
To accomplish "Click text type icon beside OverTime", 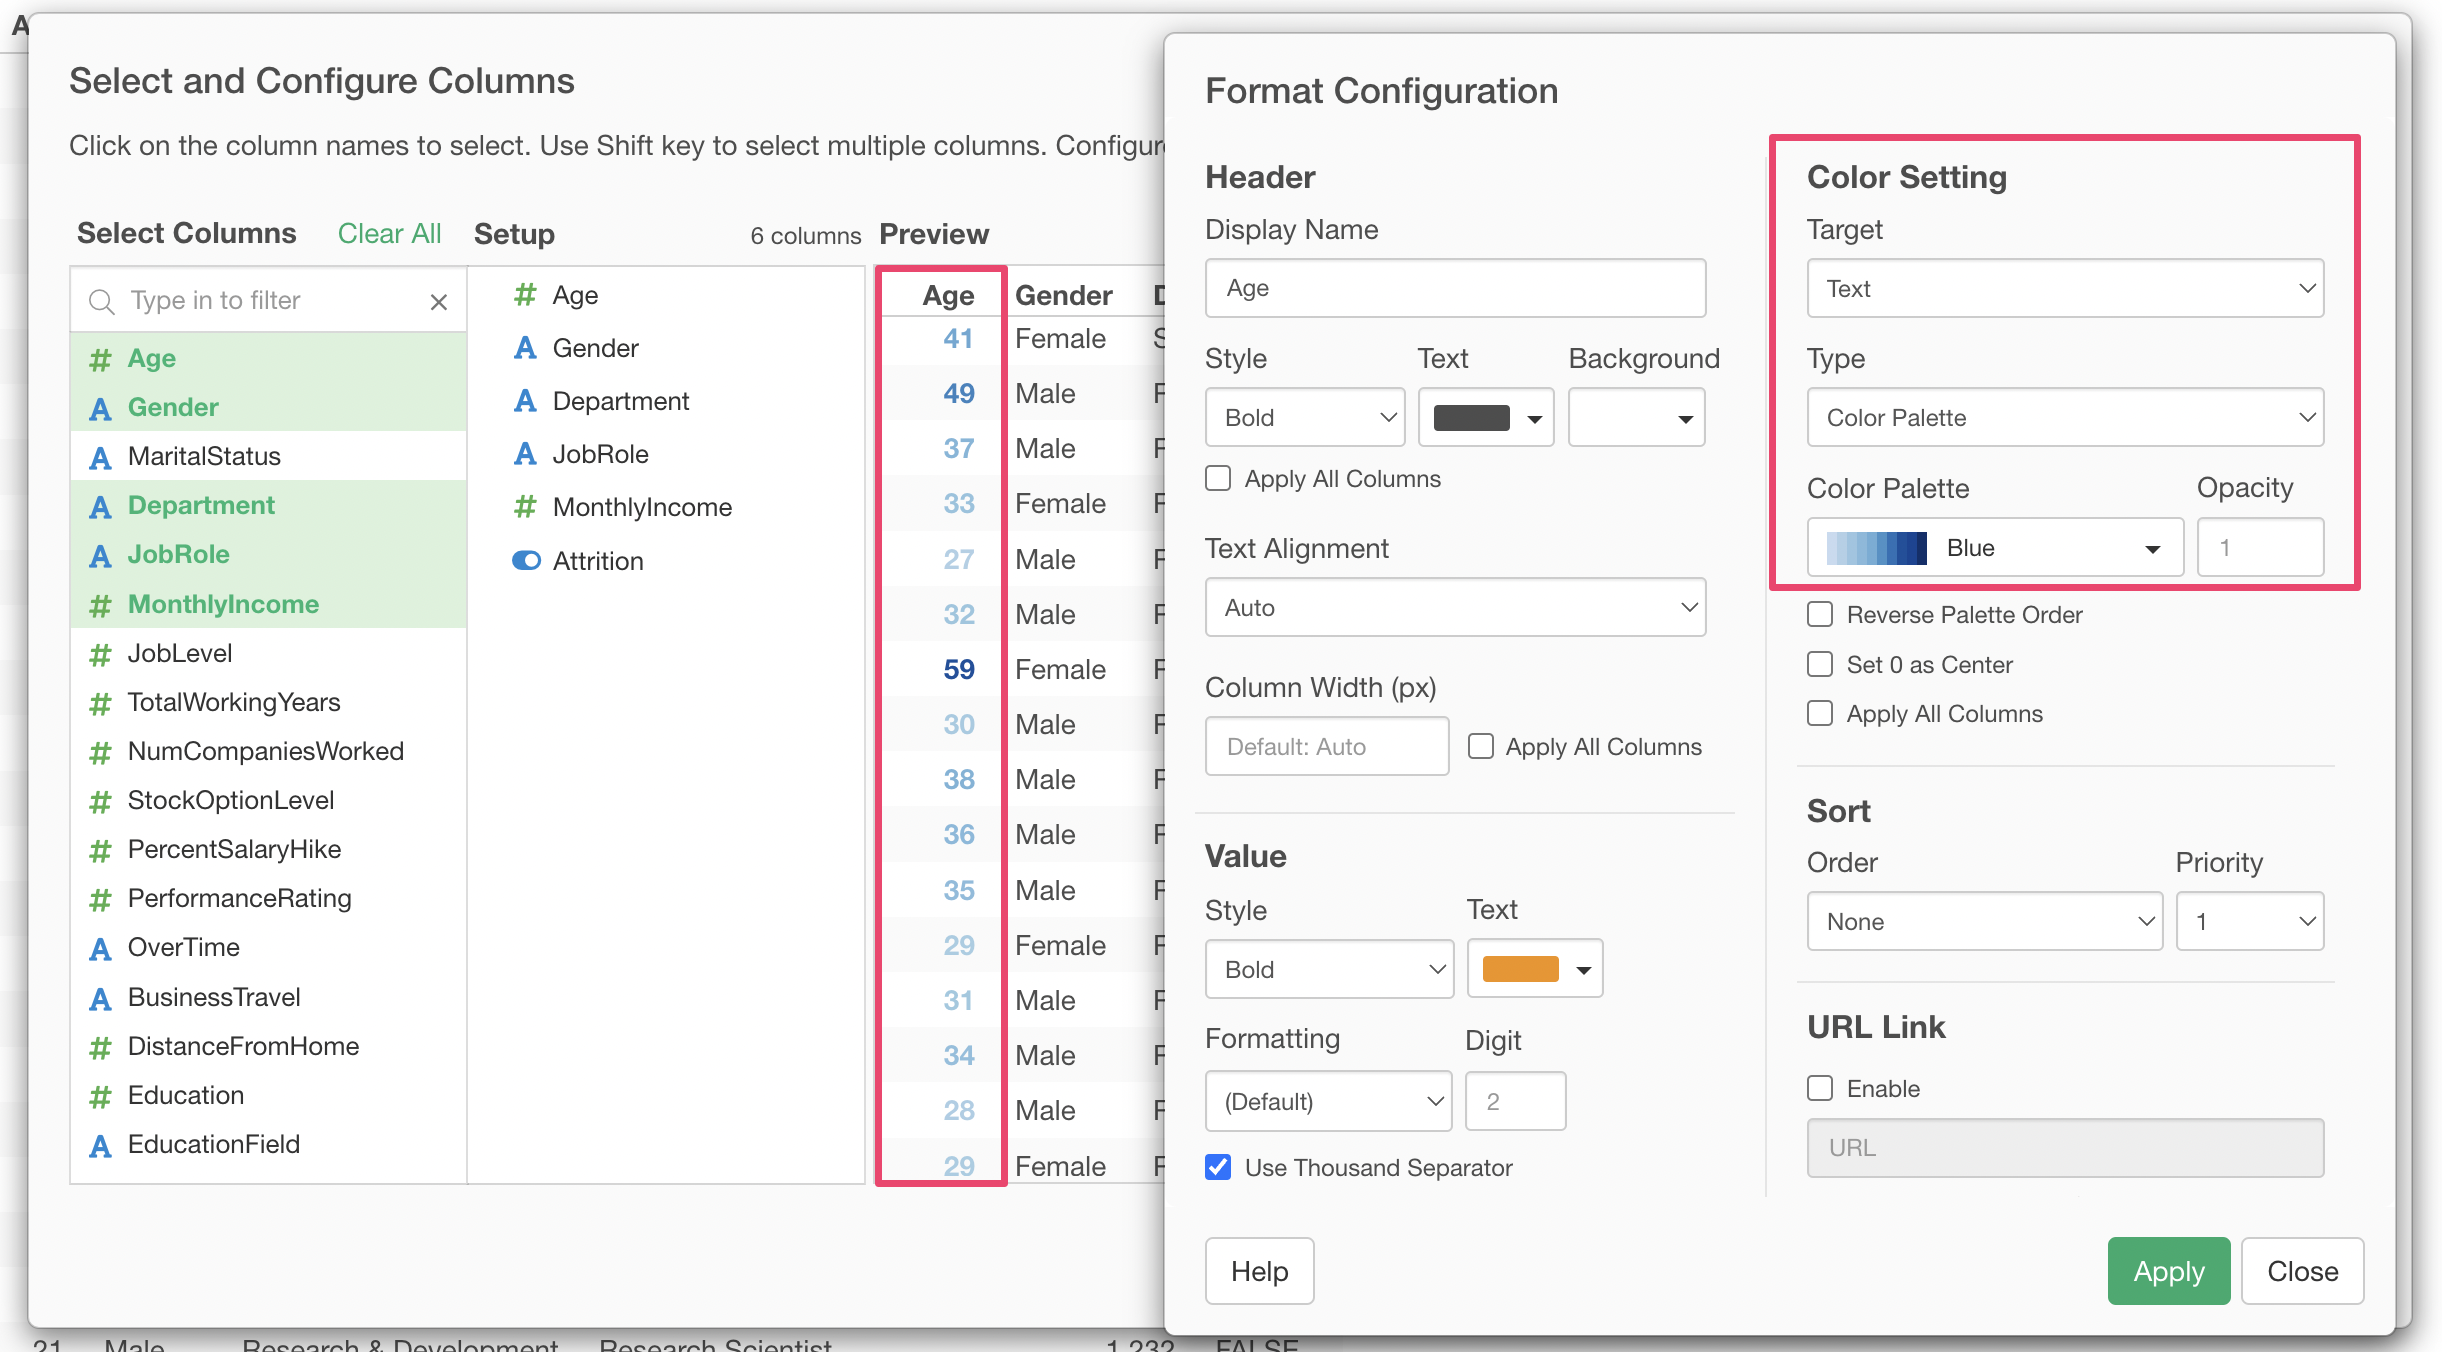I will point(100,949).
